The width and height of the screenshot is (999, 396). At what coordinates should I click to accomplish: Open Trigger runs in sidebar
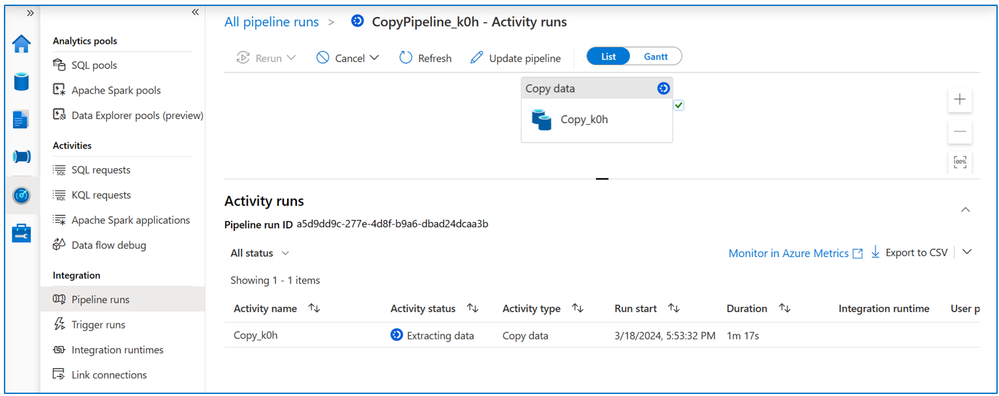click(x=98, y=325)
